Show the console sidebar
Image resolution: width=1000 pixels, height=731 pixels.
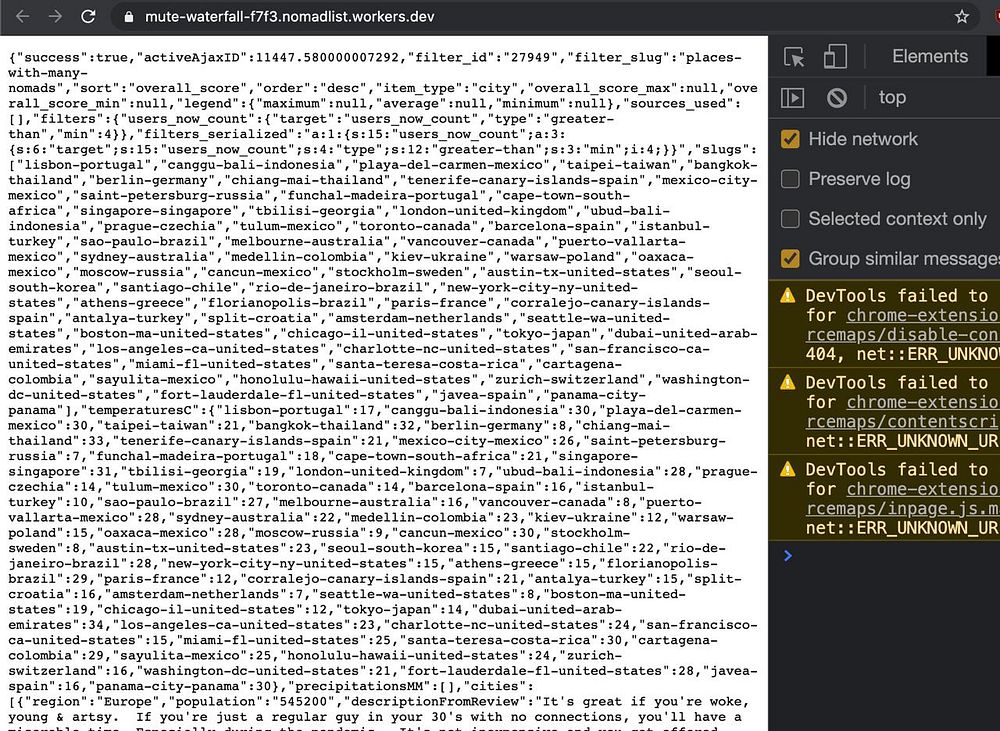(792, 98)
